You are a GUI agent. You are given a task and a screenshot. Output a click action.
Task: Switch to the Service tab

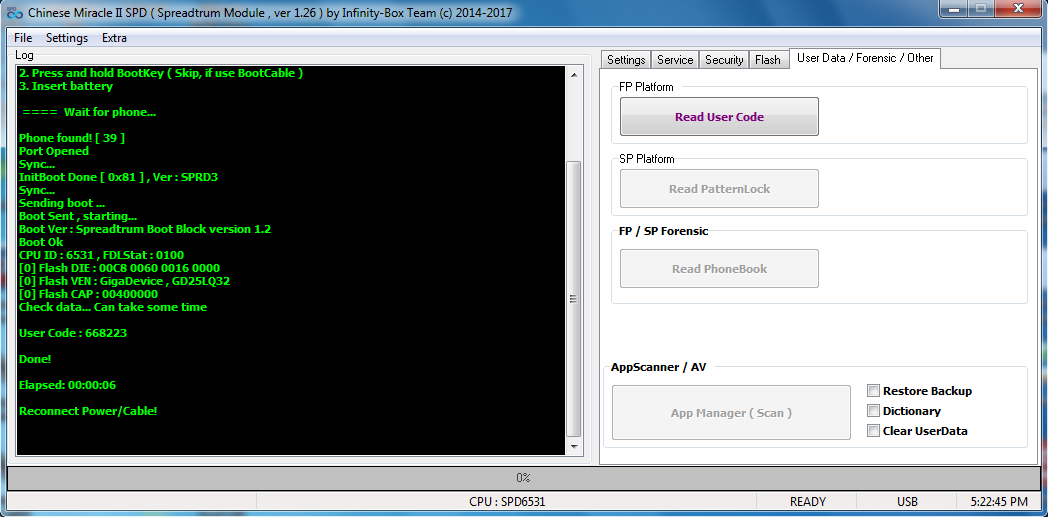click(675, 60)
